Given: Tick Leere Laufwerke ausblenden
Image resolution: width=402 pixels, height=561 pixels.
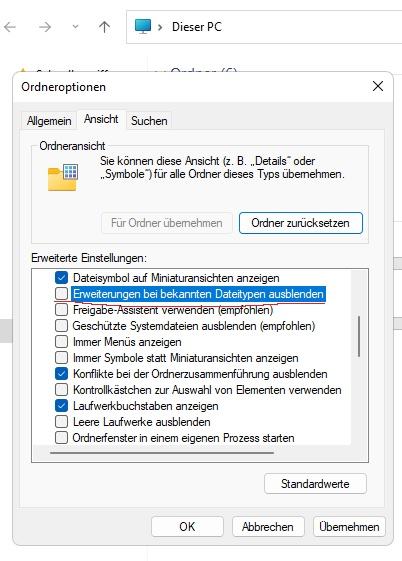Looking at the screenshot, I should [62, 421].
